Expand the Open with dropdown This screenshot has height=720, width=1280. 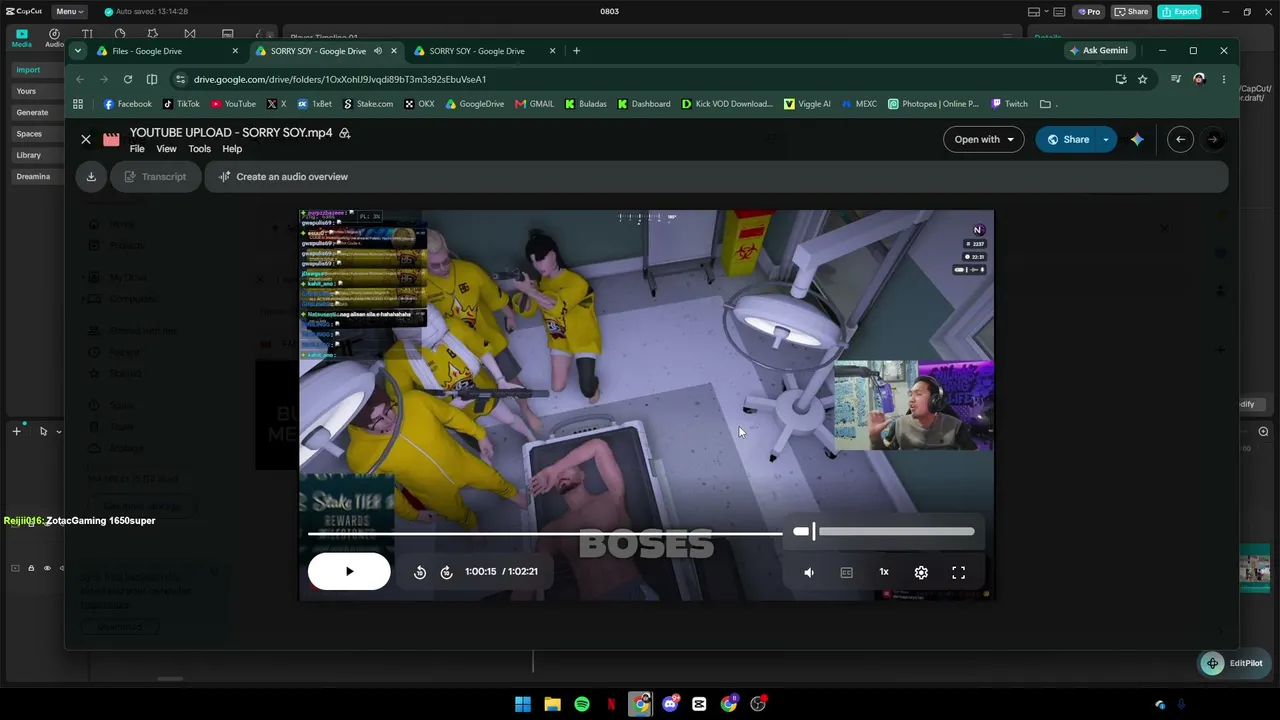(984, 140)
